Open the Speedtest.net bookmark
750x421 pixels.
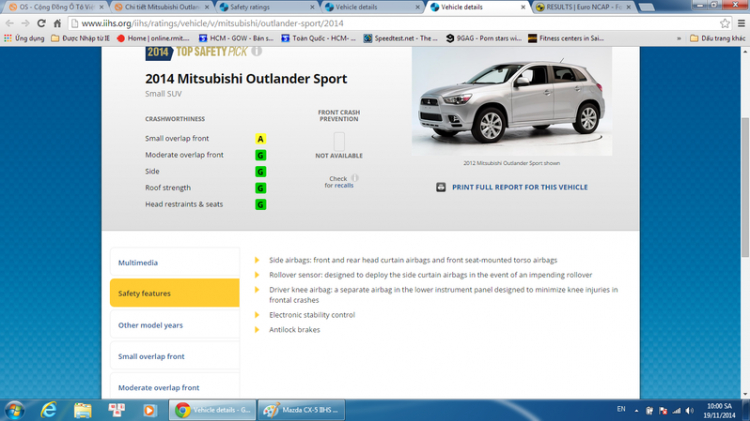click(400, 38)
